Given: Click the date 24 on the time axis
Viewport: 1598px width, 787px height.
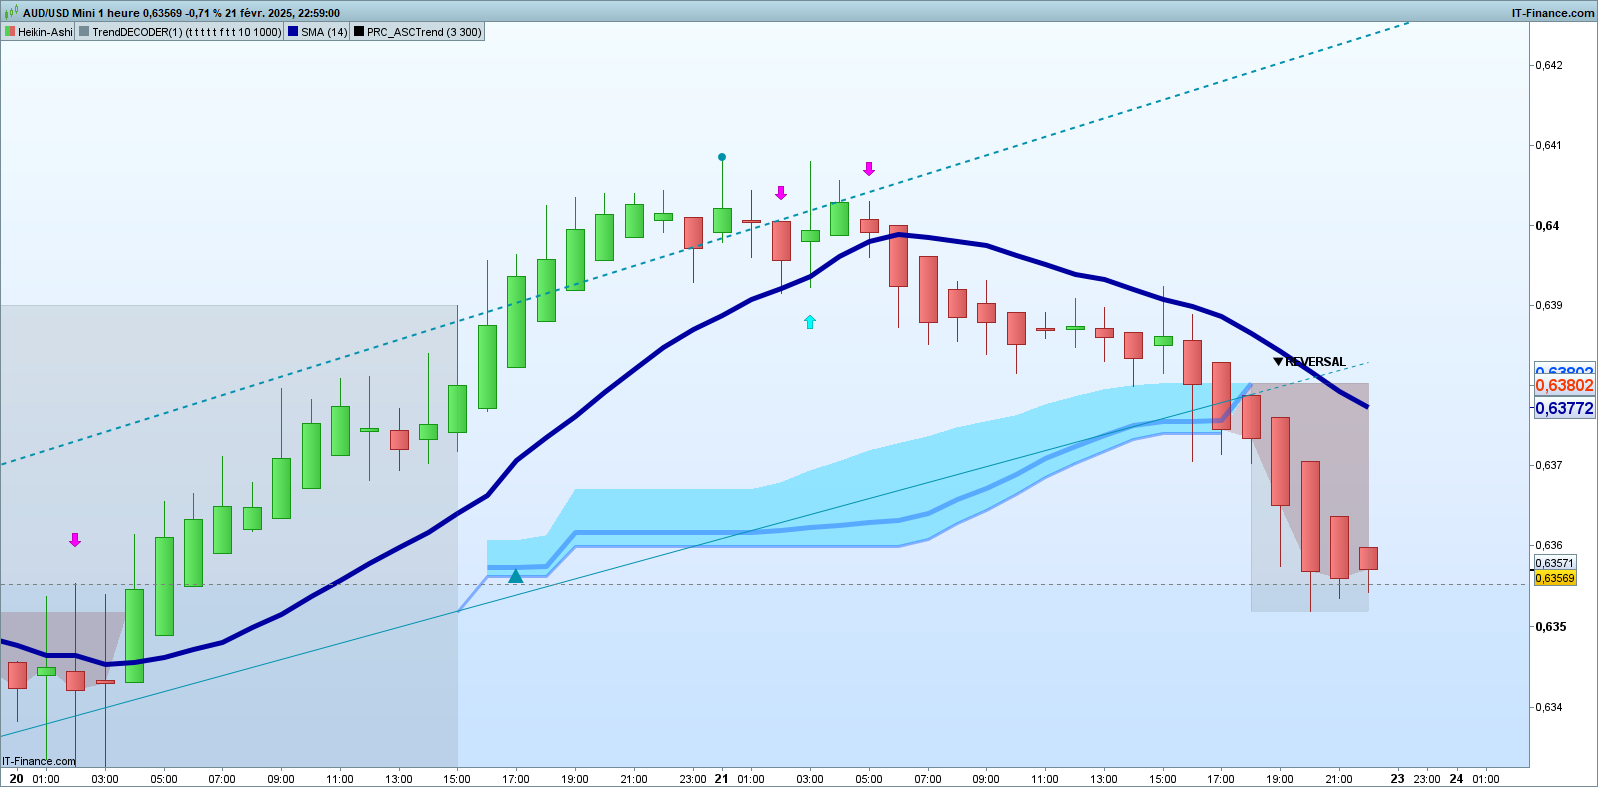Looking at the screenshot, I should [1456, 778].
